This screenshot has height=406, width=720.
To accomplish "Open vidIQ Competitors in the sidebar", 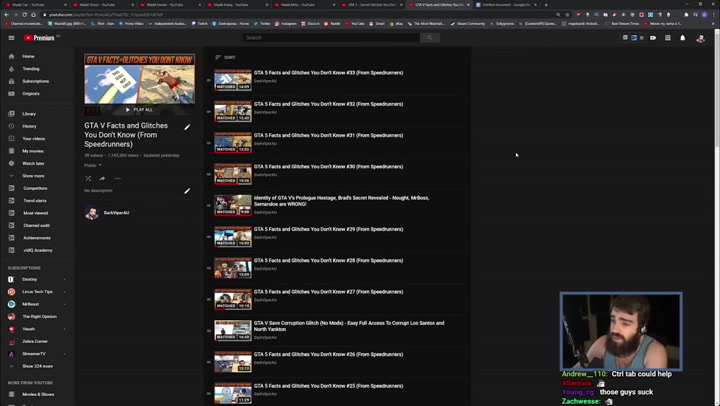I will [x=37, y=188].
